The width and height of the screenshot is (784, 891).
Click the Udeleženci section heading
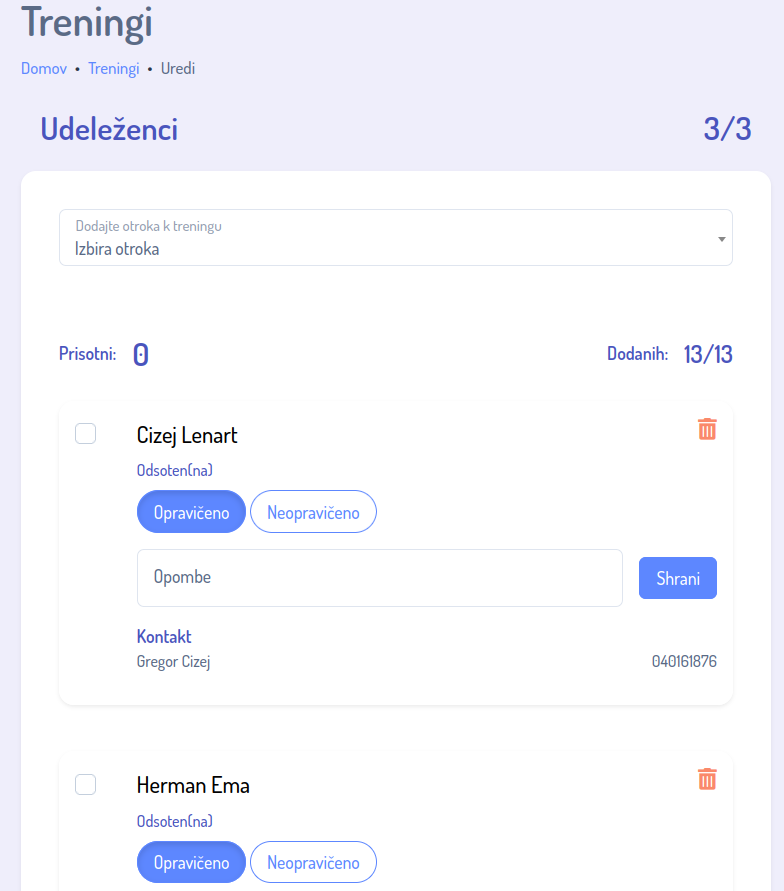109,129
